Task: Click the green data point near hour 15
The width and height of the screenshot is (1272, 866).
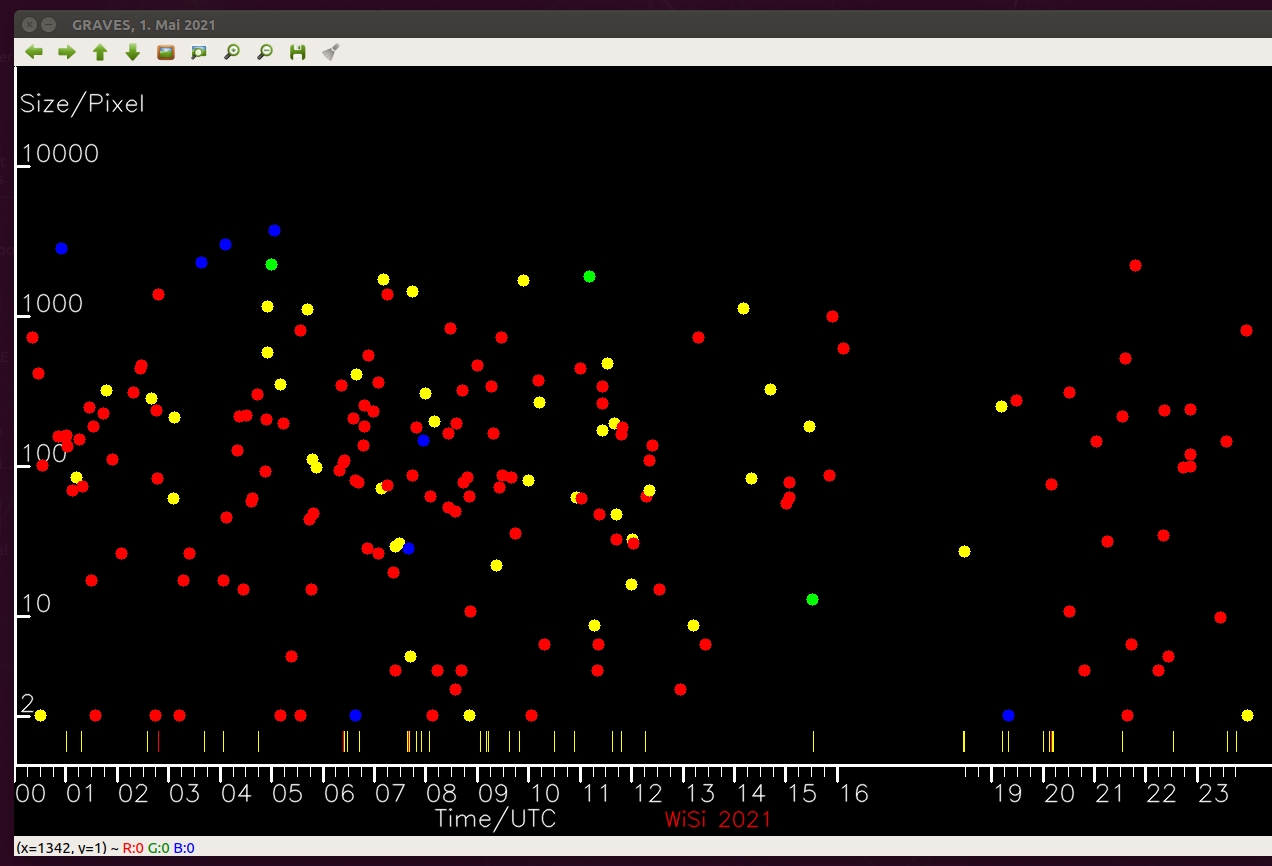Action: coord(812,599)
